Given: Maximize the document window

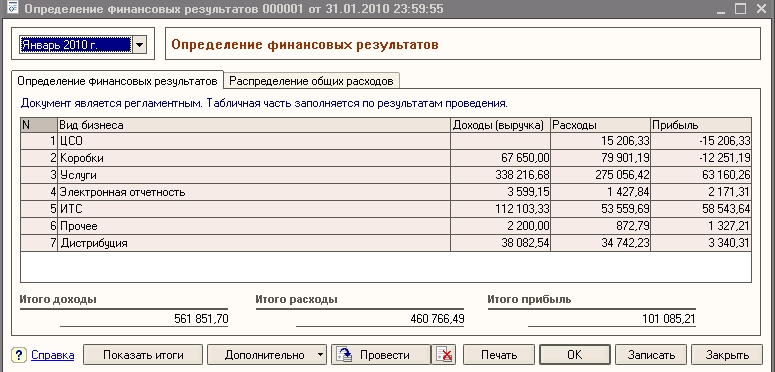Looking at the screenshot, I should click(740, 8).
